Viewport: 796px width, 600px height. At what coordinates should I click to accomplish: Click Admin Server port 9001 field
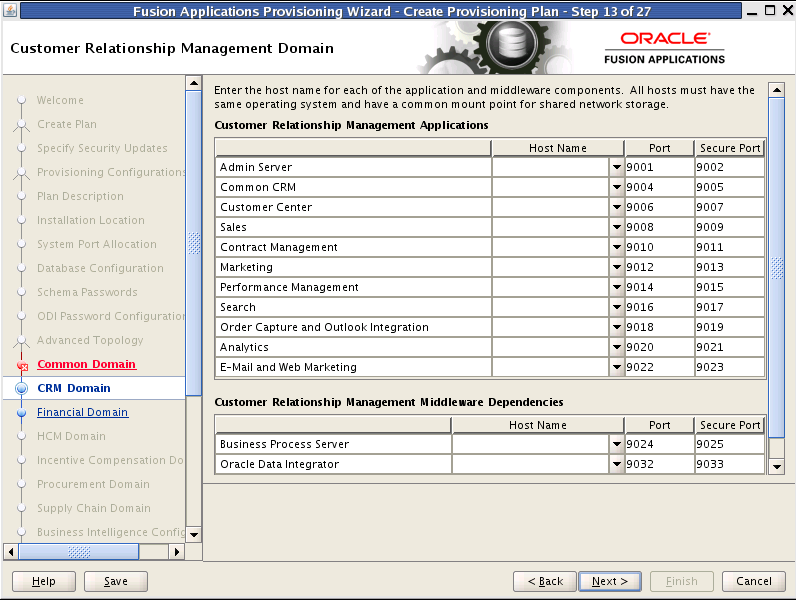659,167
